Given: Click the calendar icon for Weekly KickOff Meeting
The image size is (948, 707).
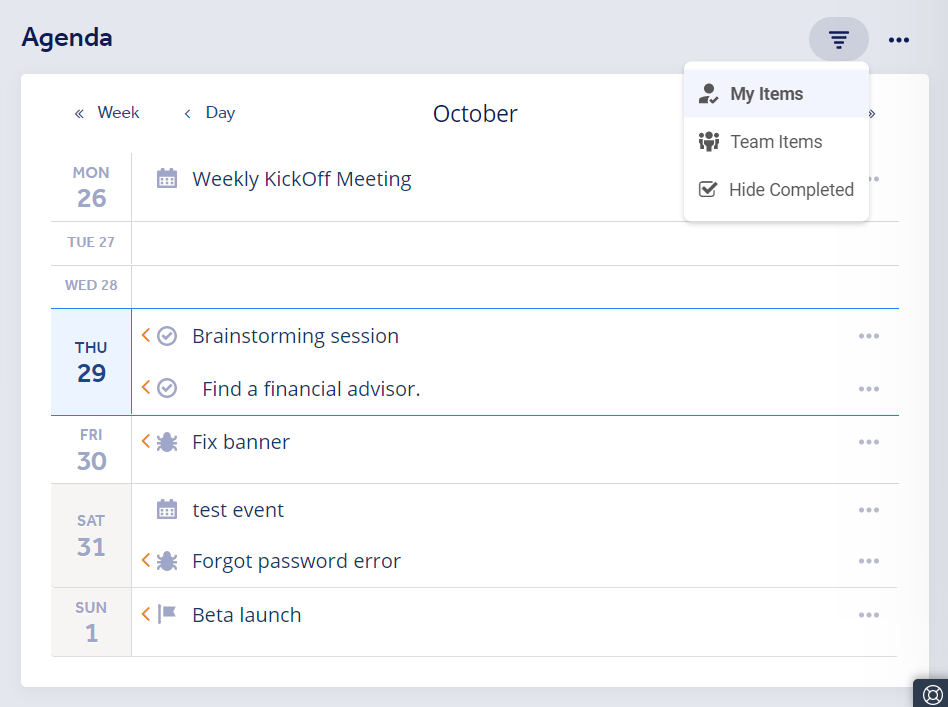Looking at the screenshot, I should point(167,179).
